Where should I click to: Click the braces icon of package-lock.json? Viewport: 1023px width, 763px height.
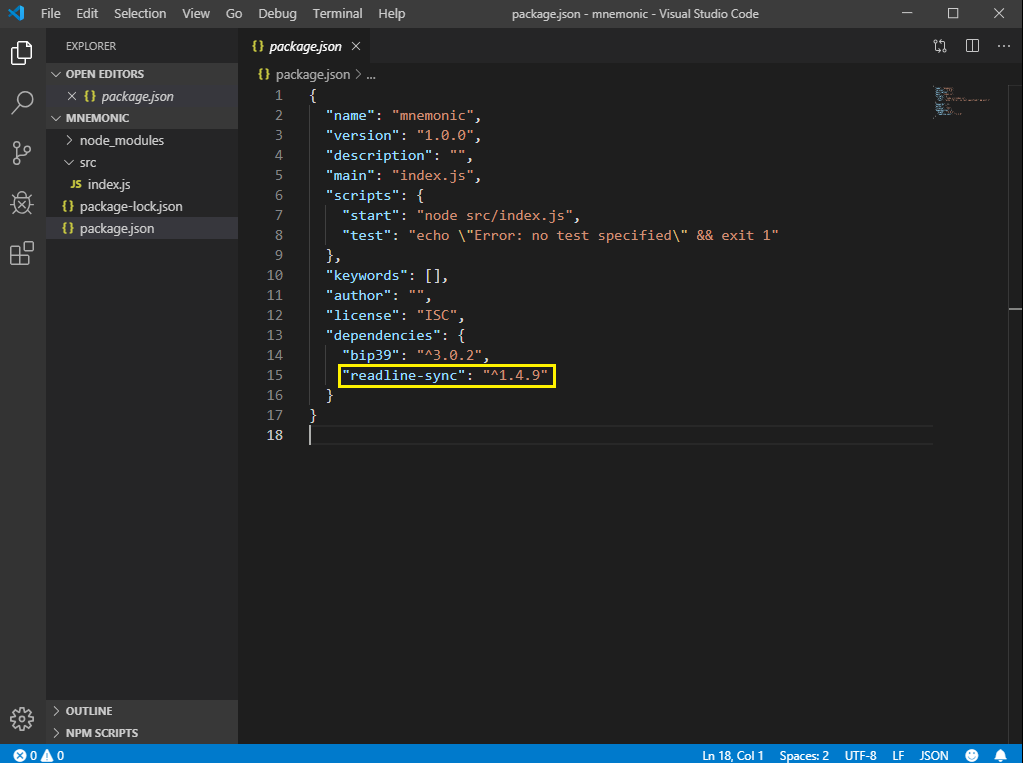(68, 206)
